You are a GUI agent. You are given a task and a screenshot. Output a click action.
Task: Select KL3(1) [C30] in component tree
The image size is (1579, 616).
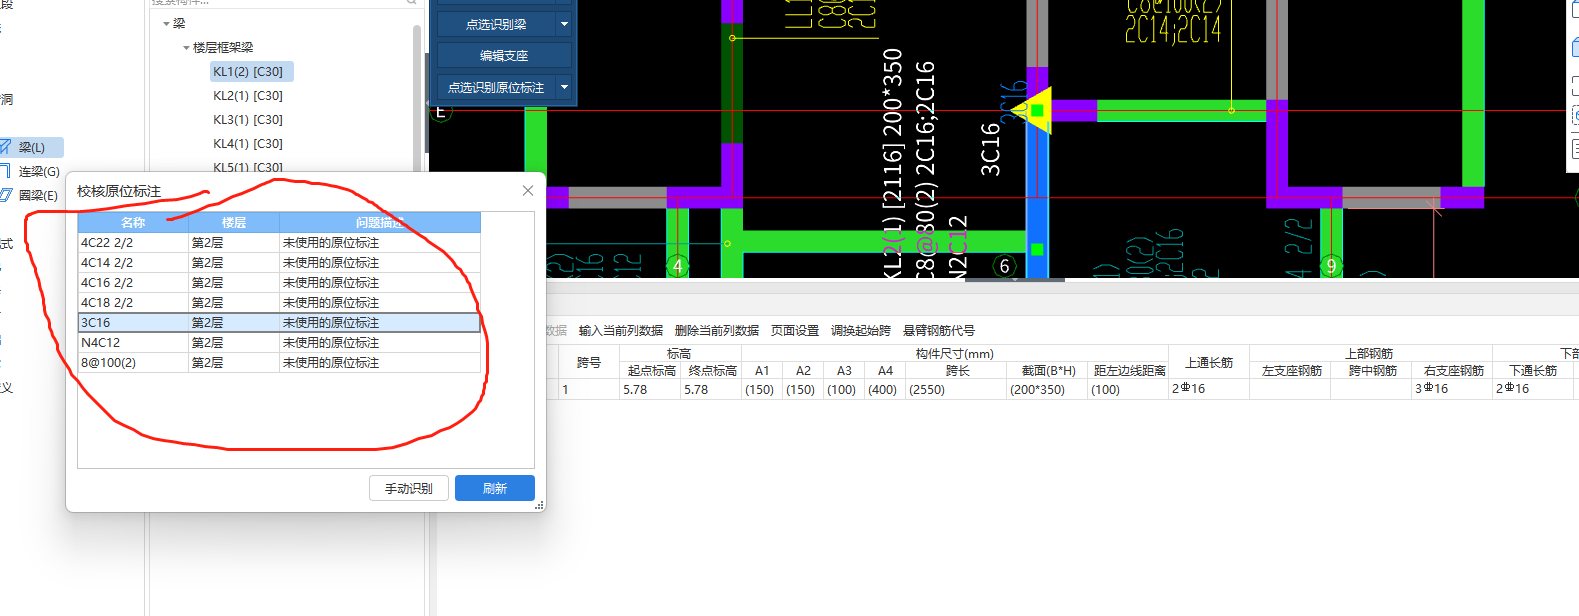click(x=248, y=120)
